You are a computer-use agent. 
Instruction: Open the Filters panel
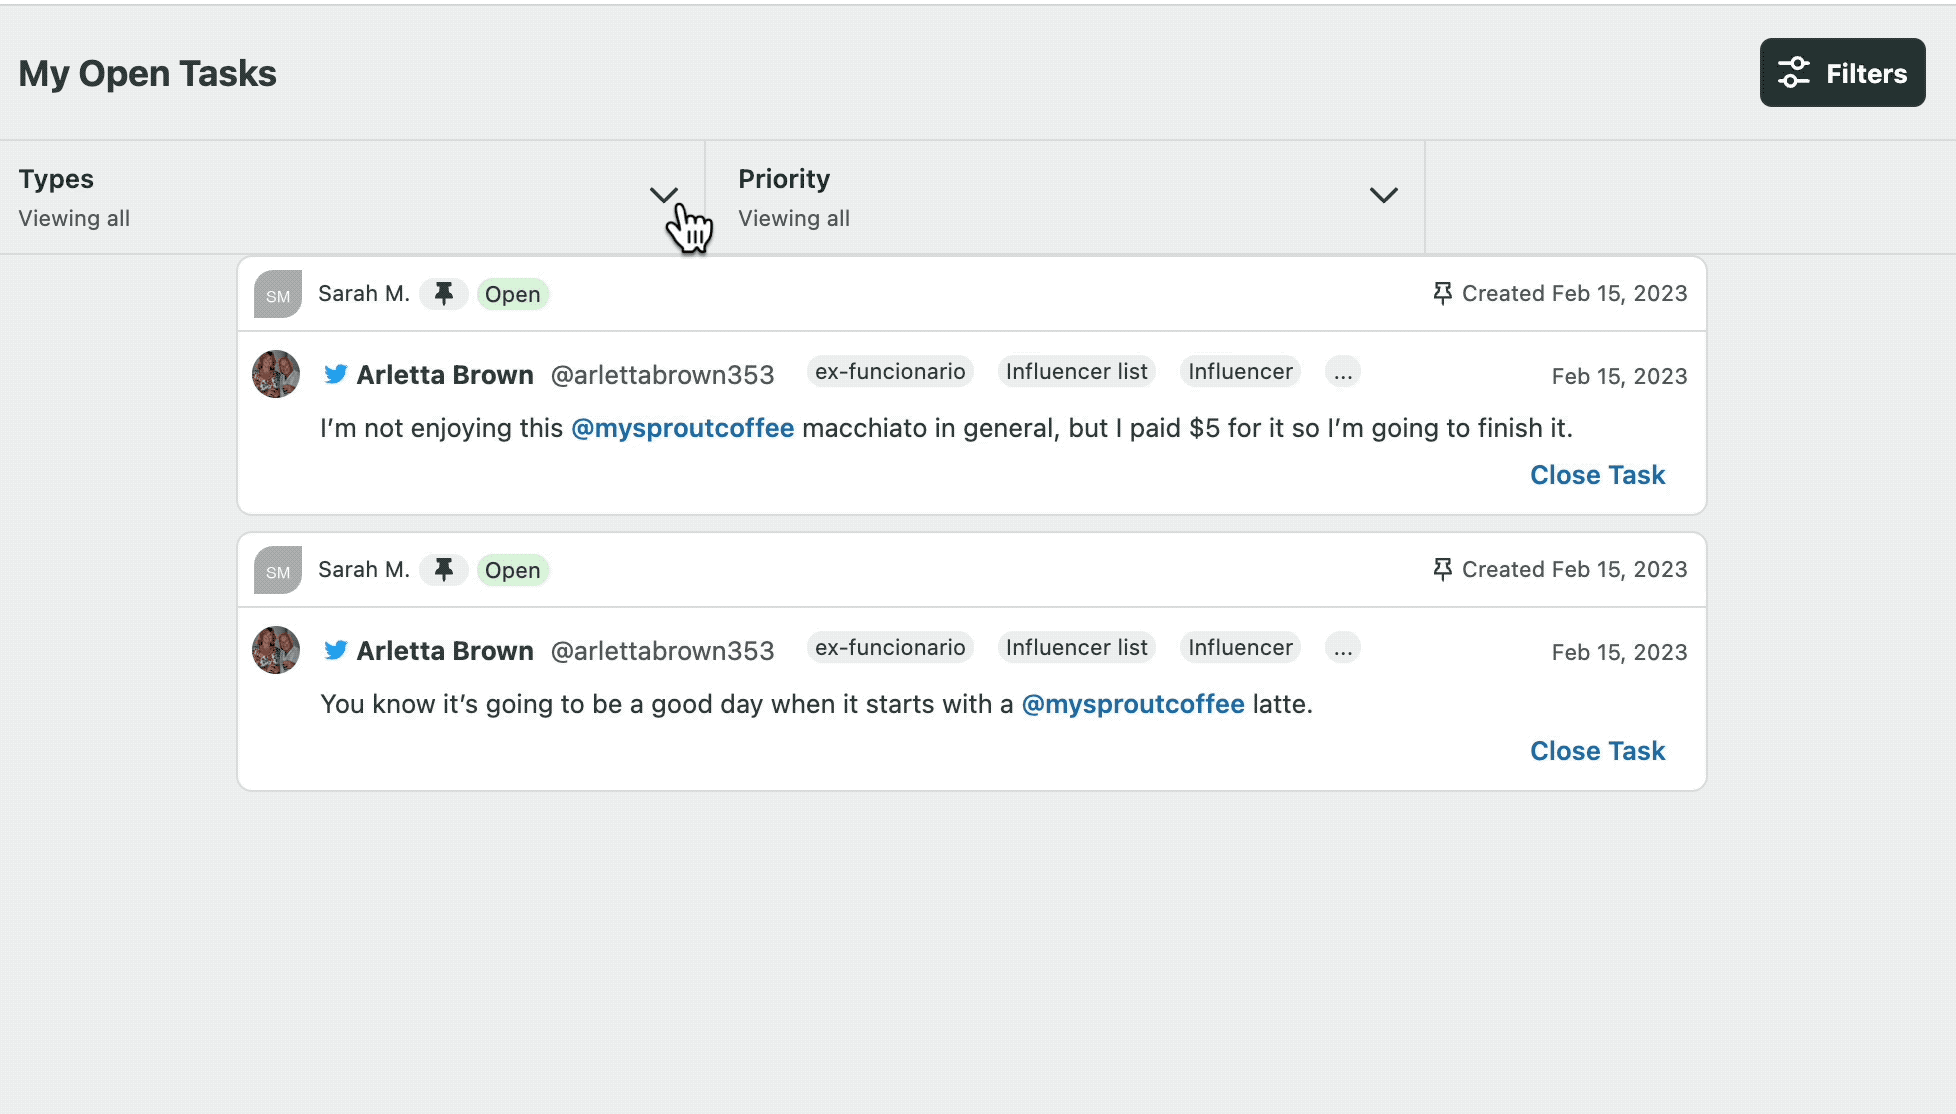coord(1841,72)
